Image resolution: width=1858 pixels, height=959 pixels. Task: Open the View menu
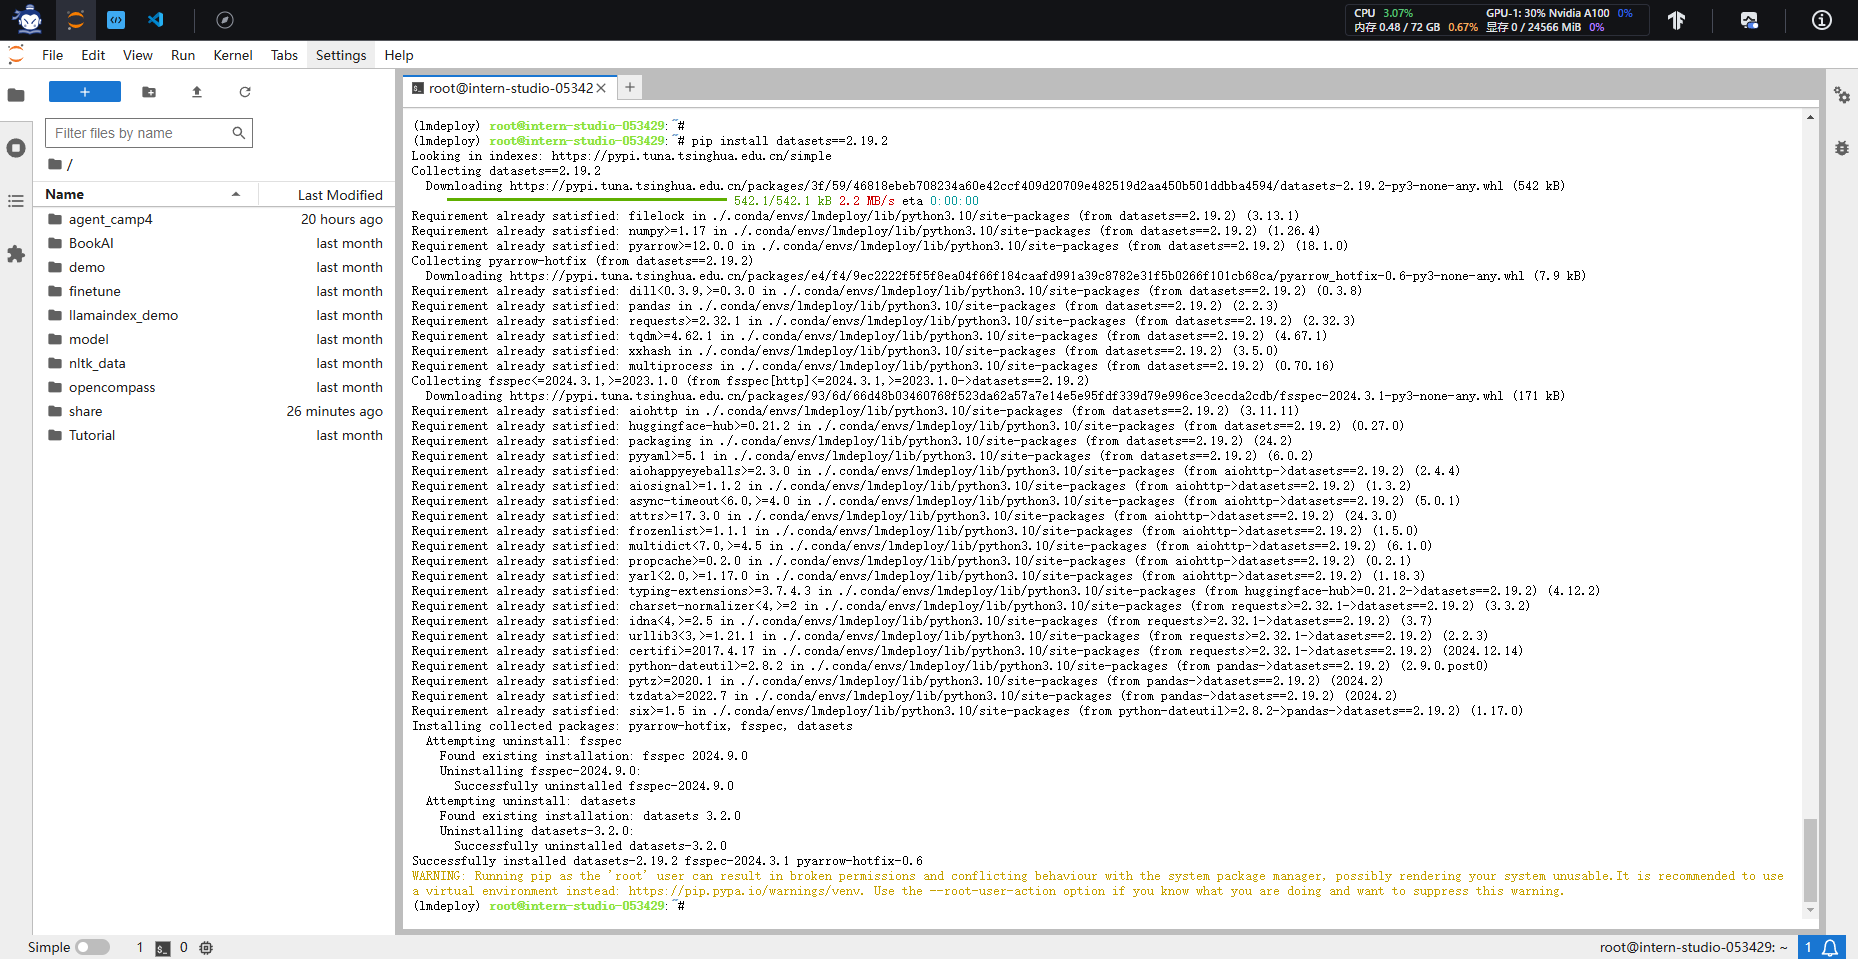click(138, 55)
